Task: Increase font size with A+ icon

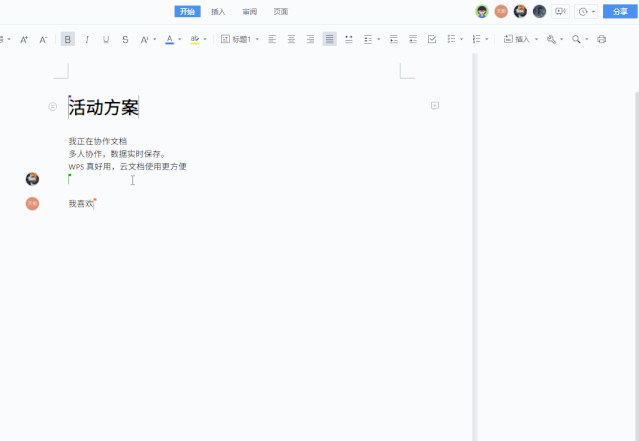Action: 24,40
